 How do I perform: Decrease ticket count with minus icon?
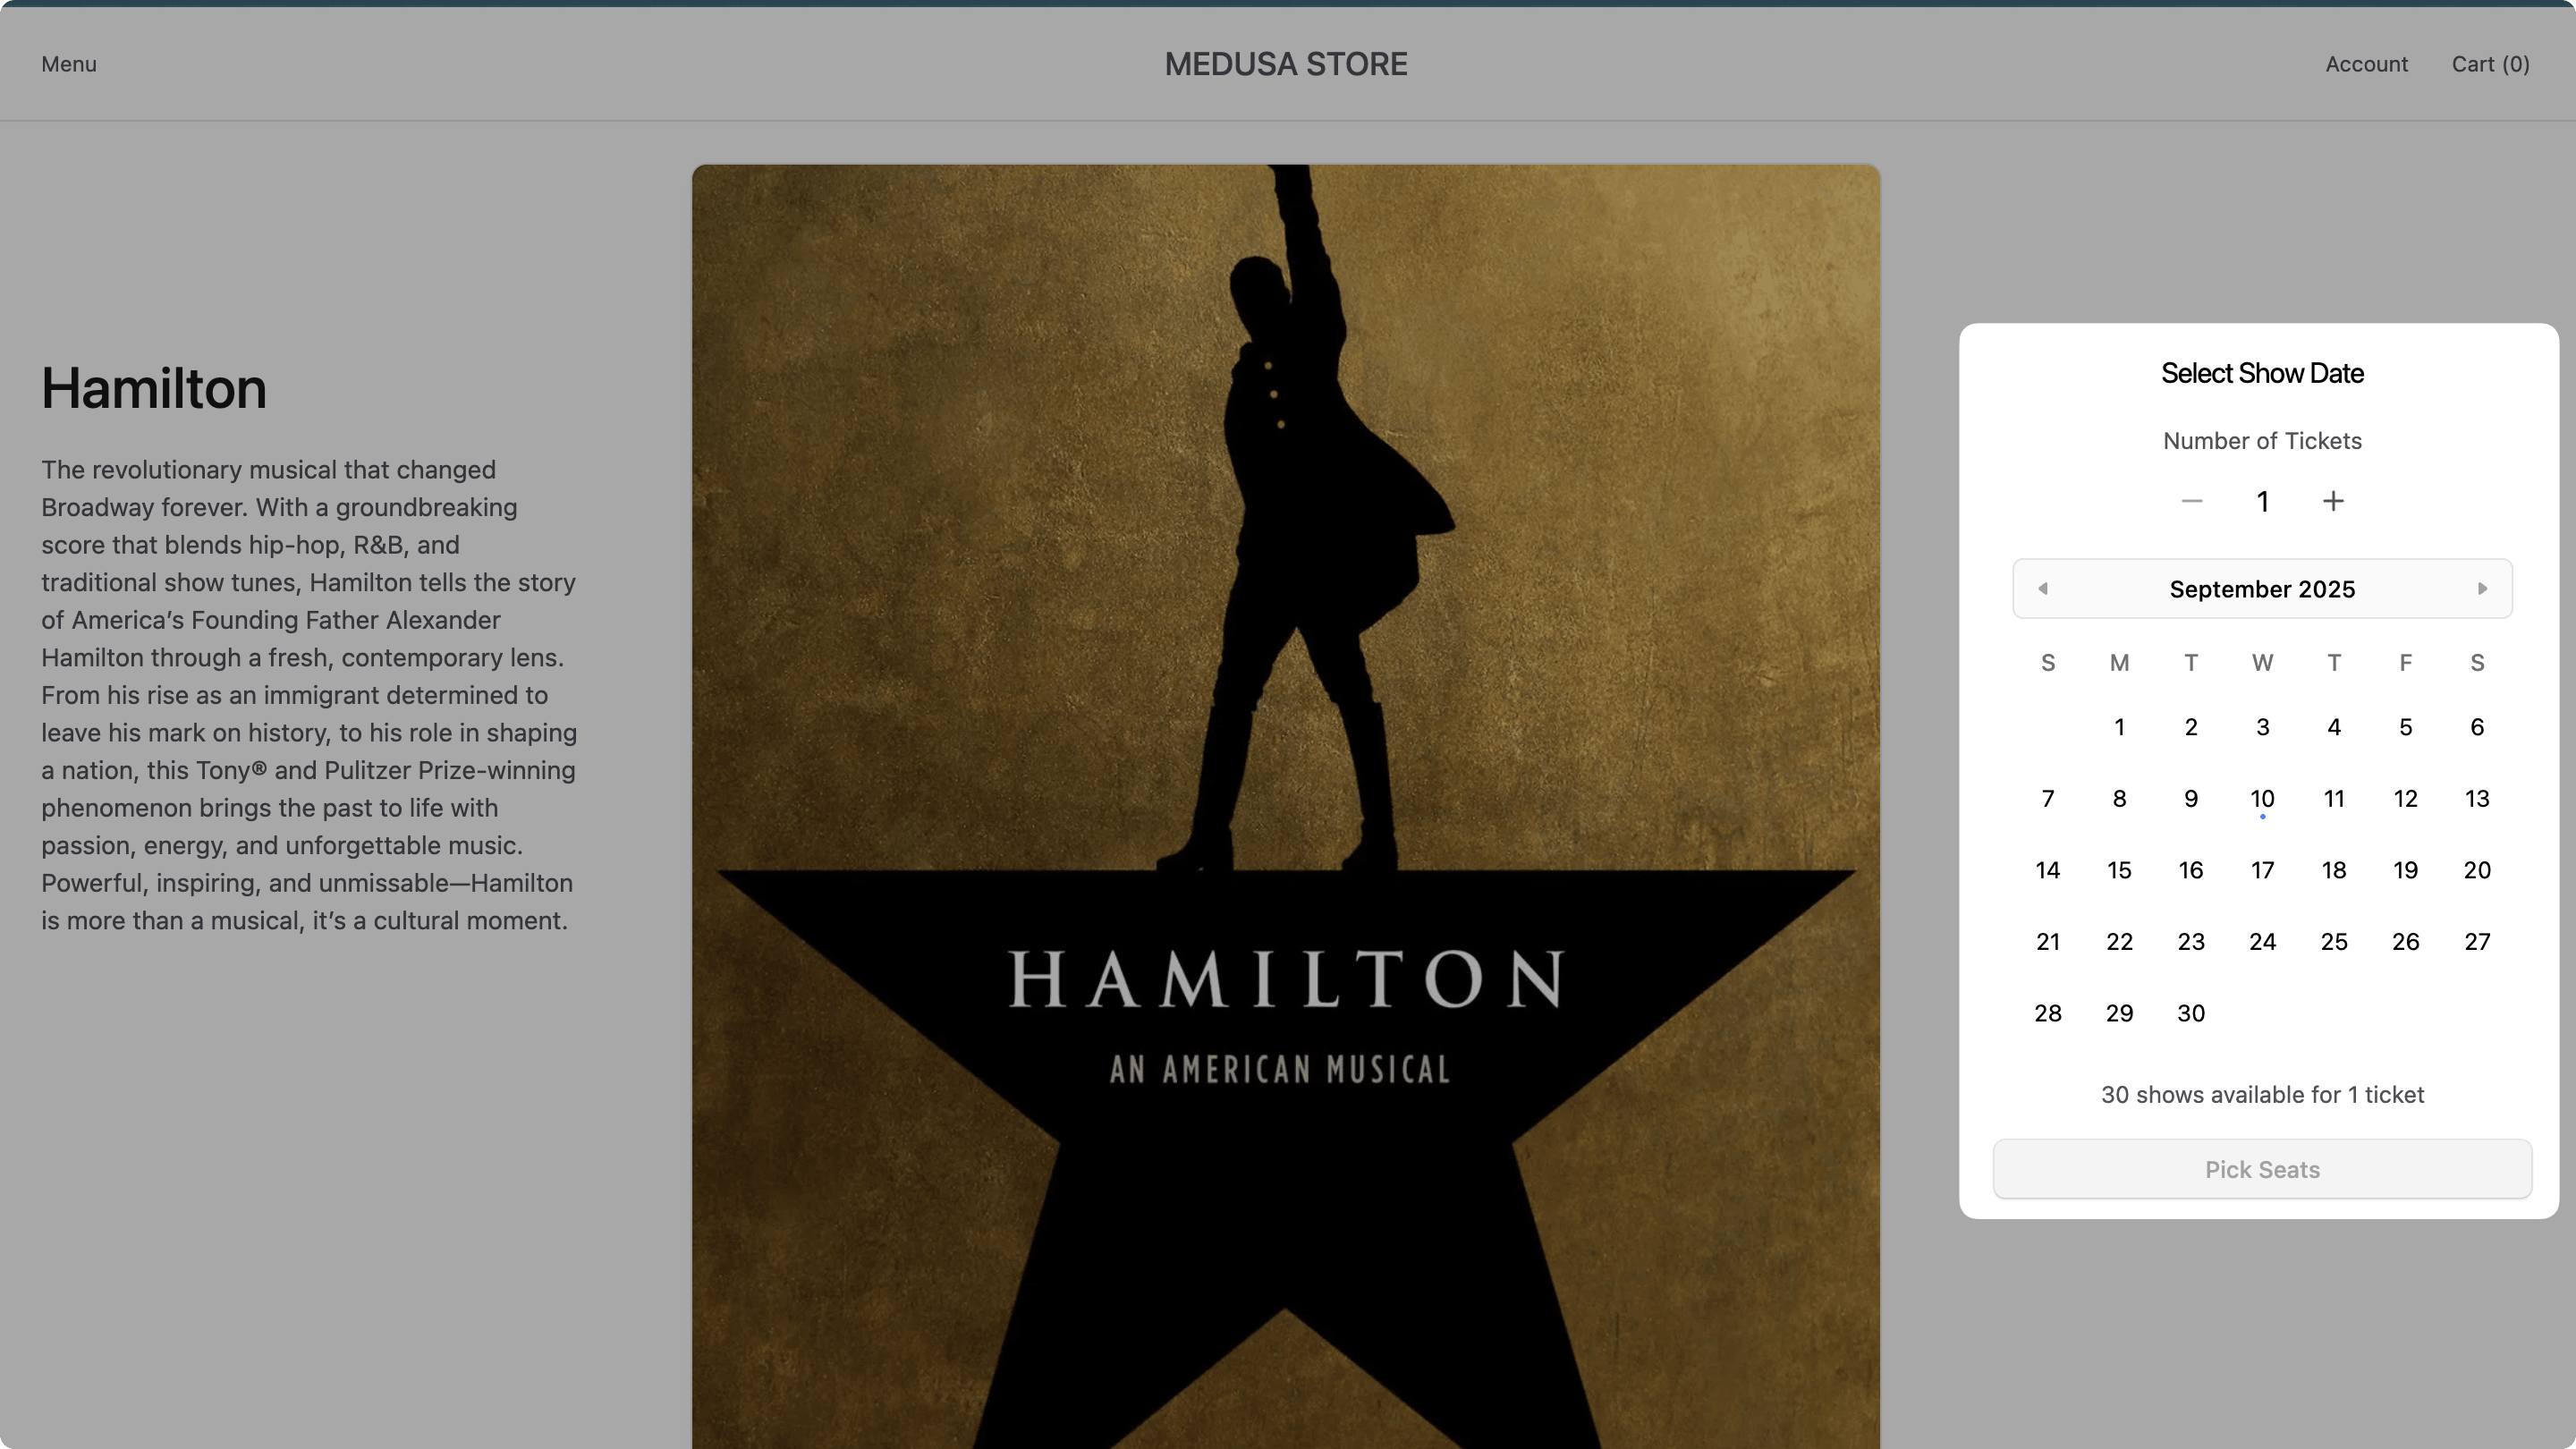(x=2192, y=501)
